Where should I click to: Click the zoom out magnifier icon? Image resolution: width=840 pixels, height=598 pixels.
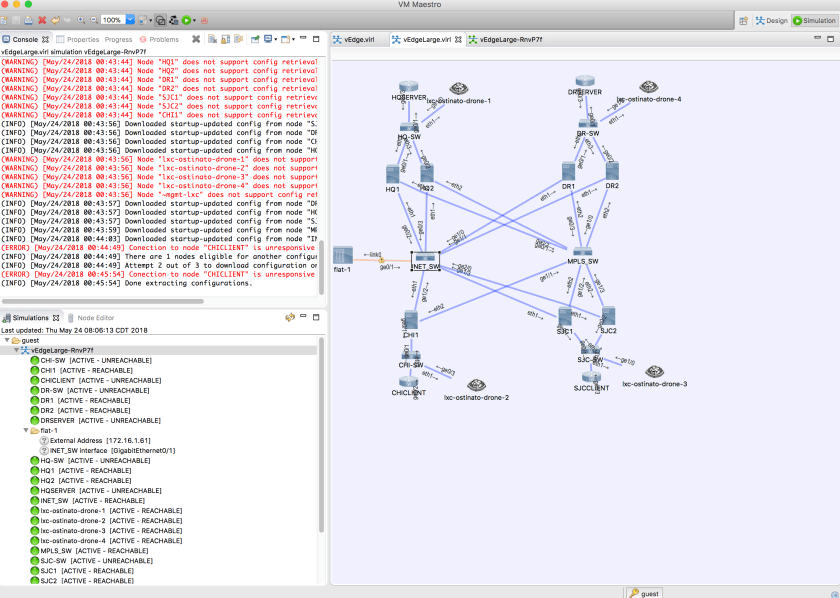point(93,20)
